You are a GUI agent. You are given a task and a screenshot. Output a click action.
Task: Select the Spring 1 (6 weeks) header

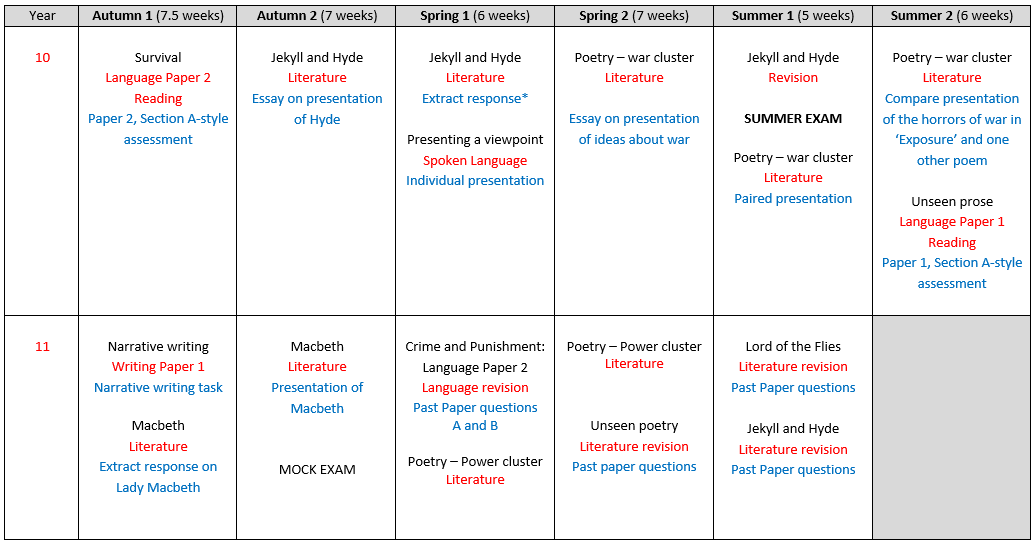[475, 15]
